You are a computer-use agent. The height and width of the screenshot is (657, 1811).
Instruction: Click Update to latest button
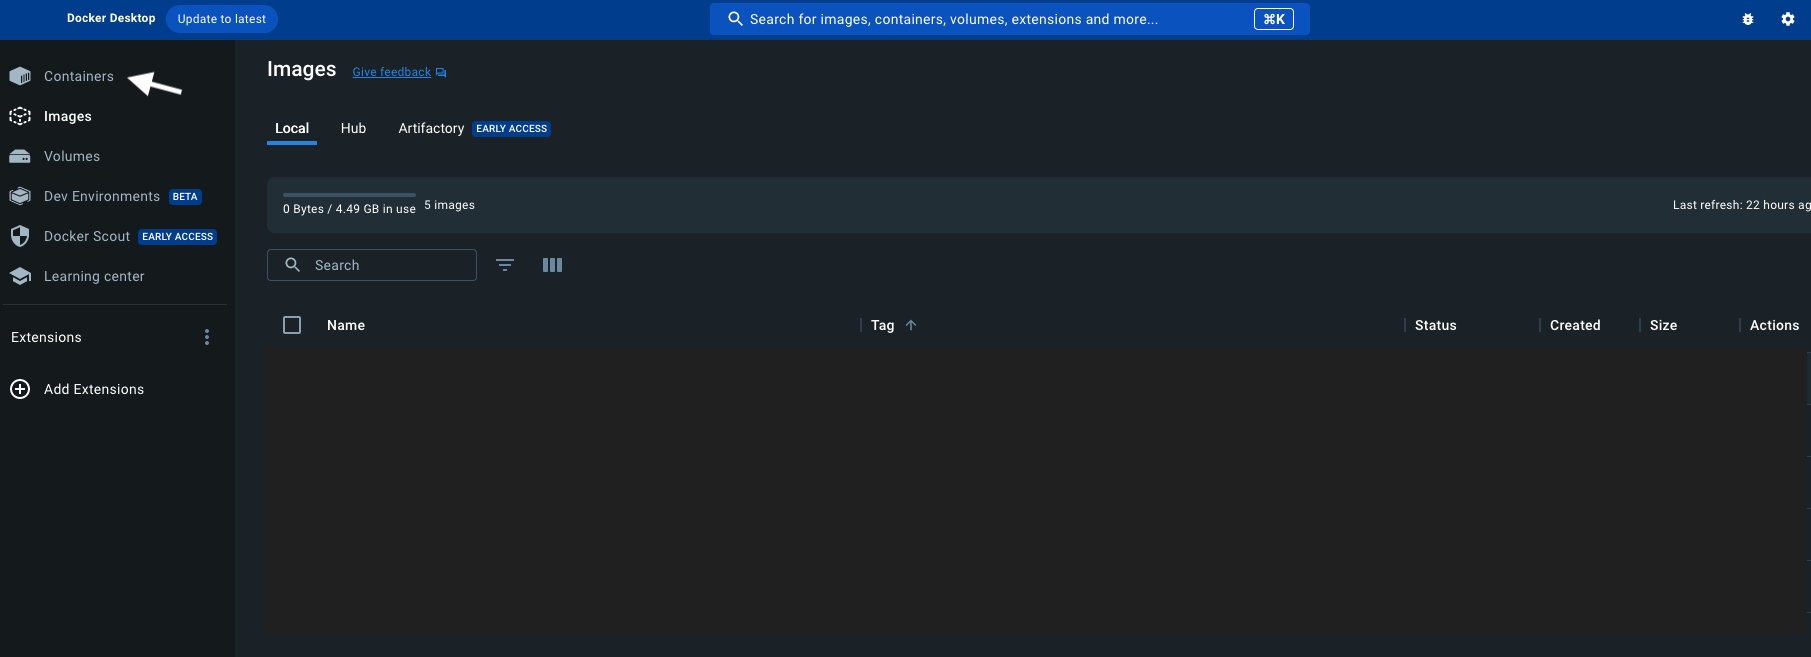click(222, 19)
